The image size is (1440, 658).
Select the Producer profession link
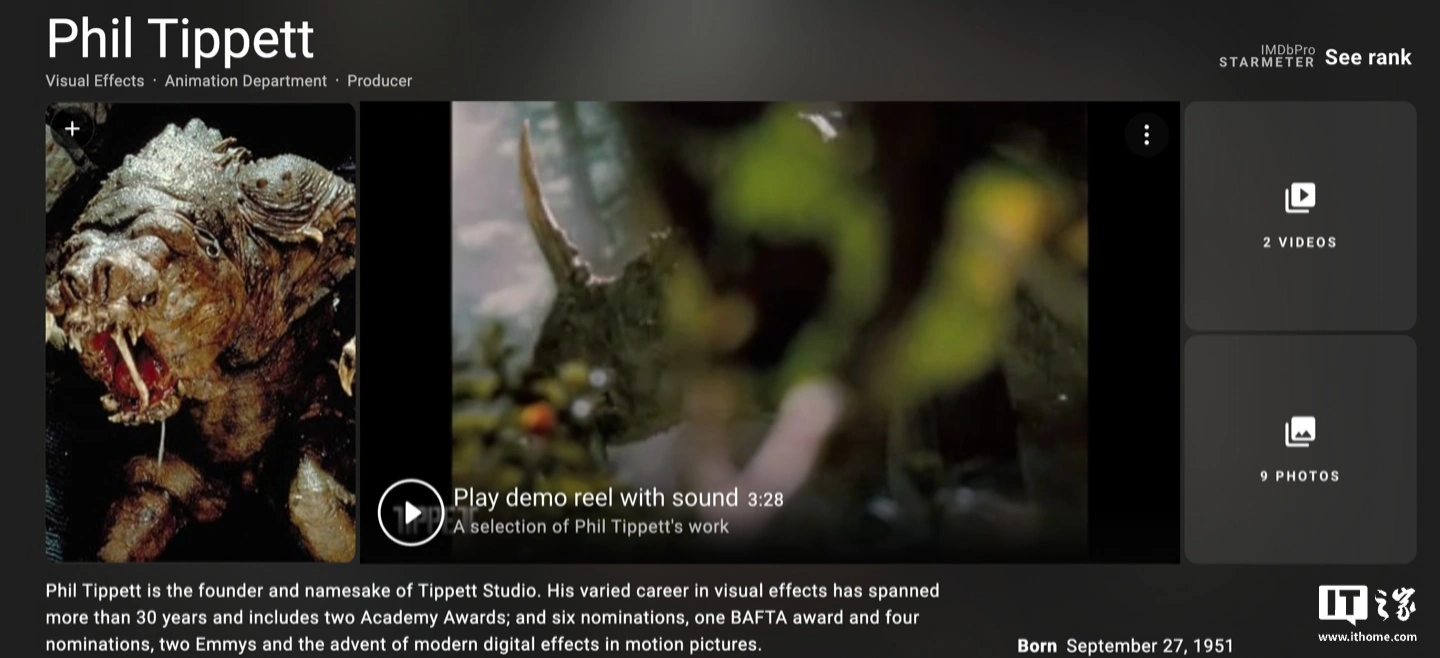(380, 81)
